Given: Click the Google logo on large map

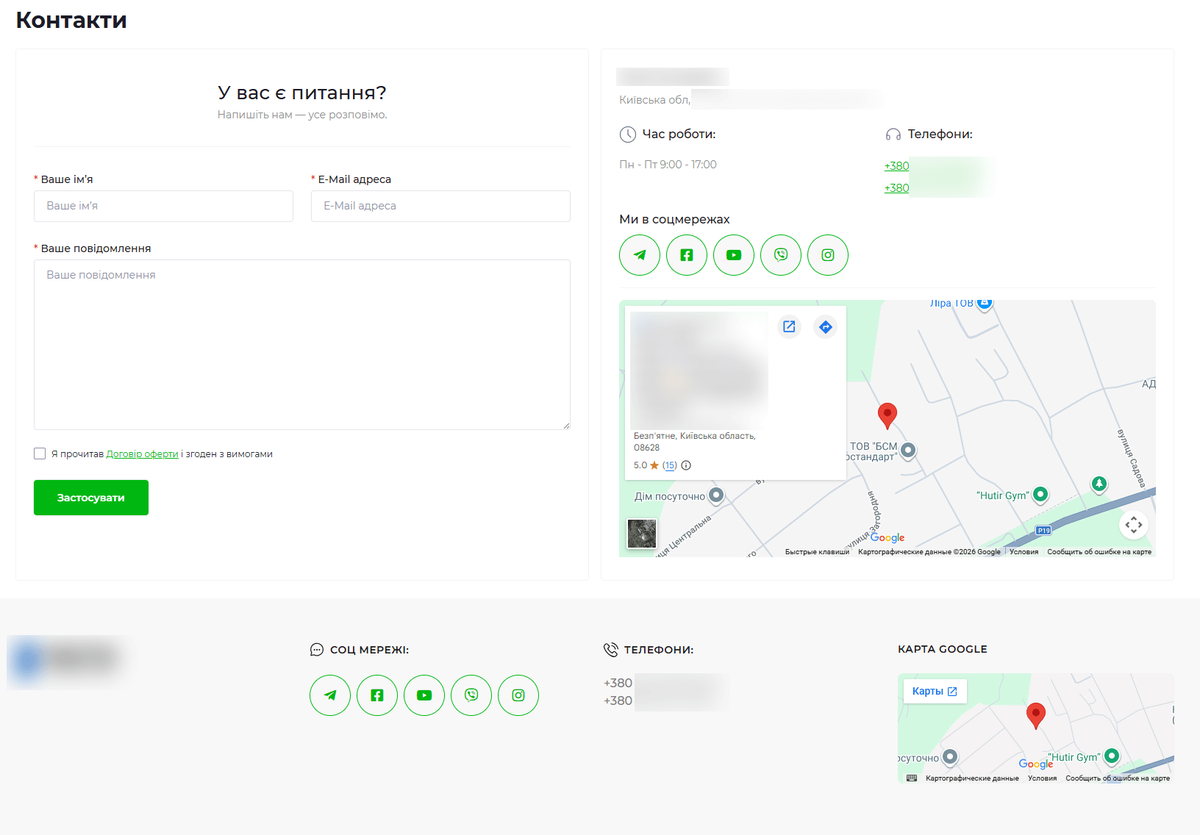Looking at the screenshot, I should tap(887, 538).
